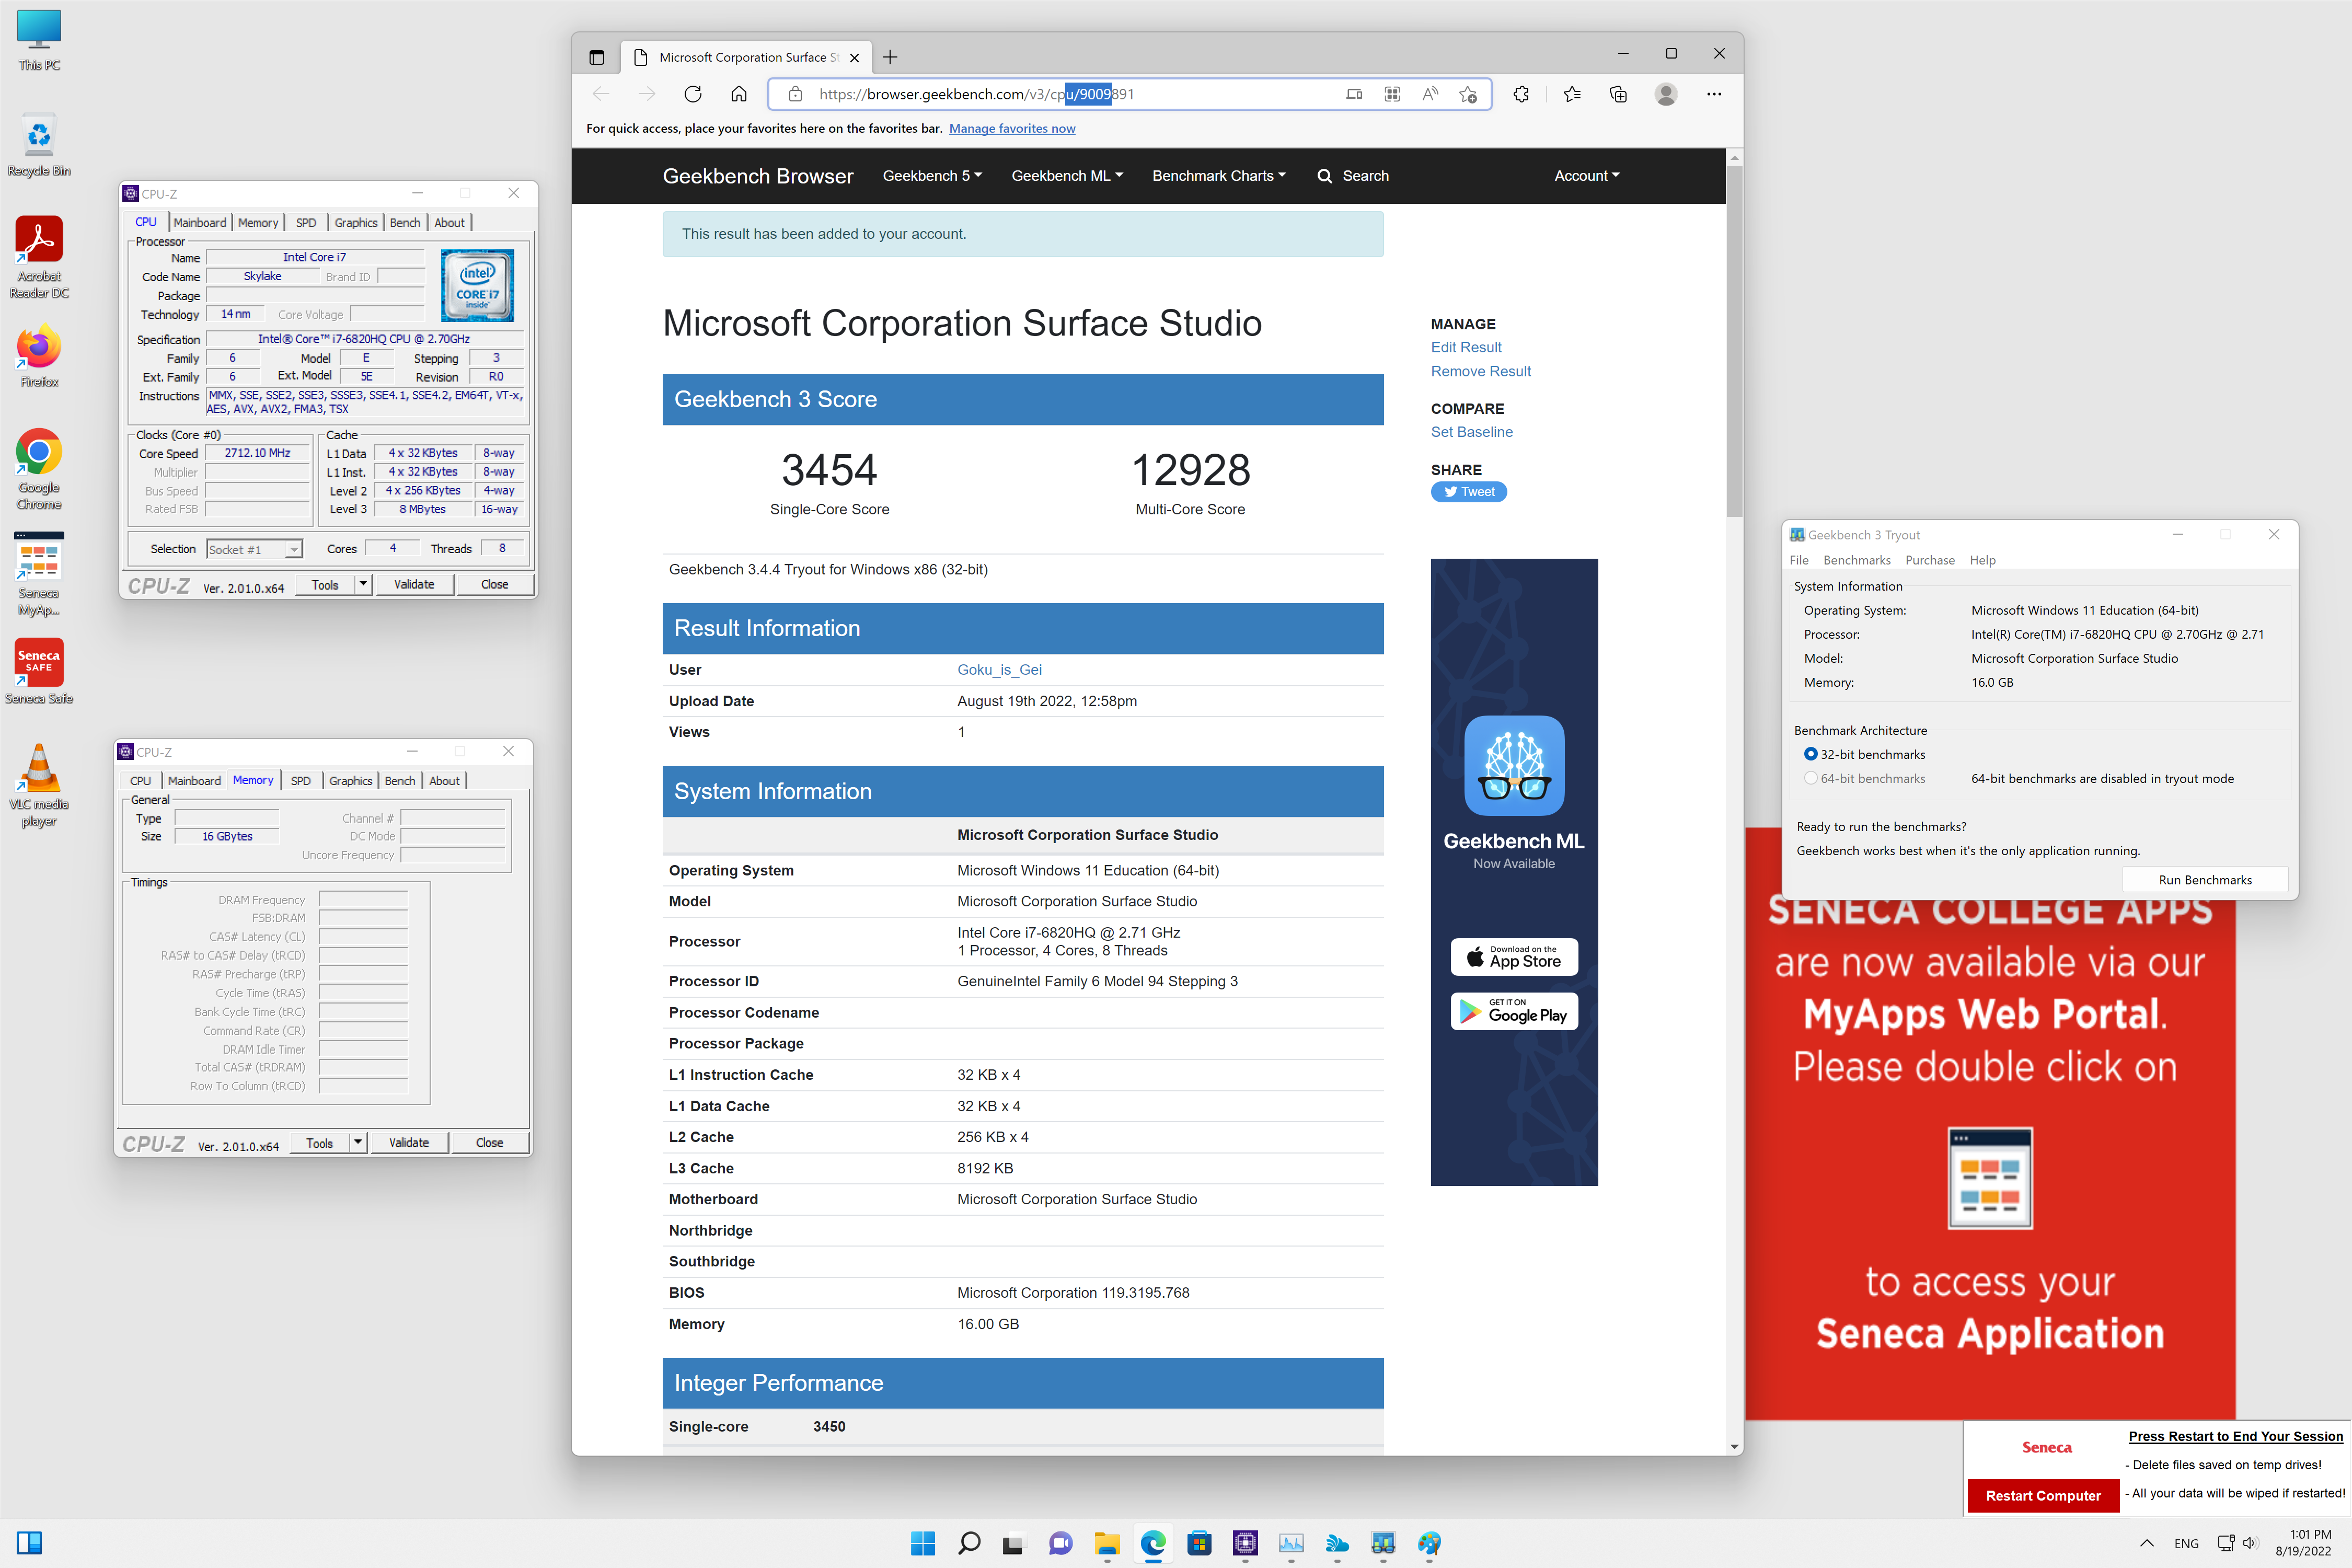Open Purchase menu in Geekbench 3 Tryout
This screenshot has height=1568, width=2352.
pos(1929,560)
